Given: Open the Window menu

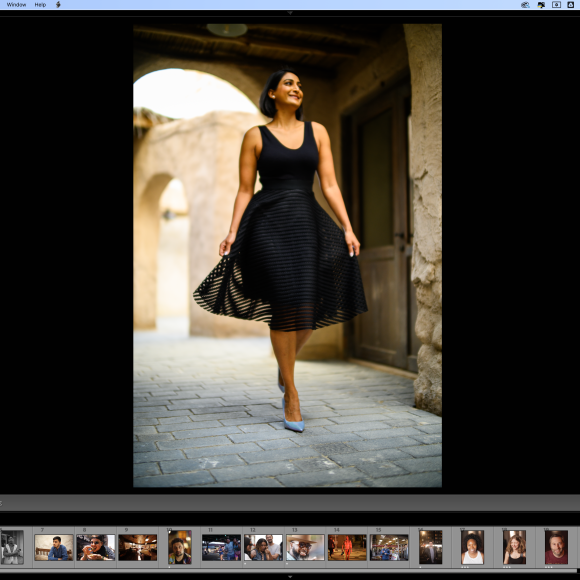Looking at the screenshot, I should [16, 5].
